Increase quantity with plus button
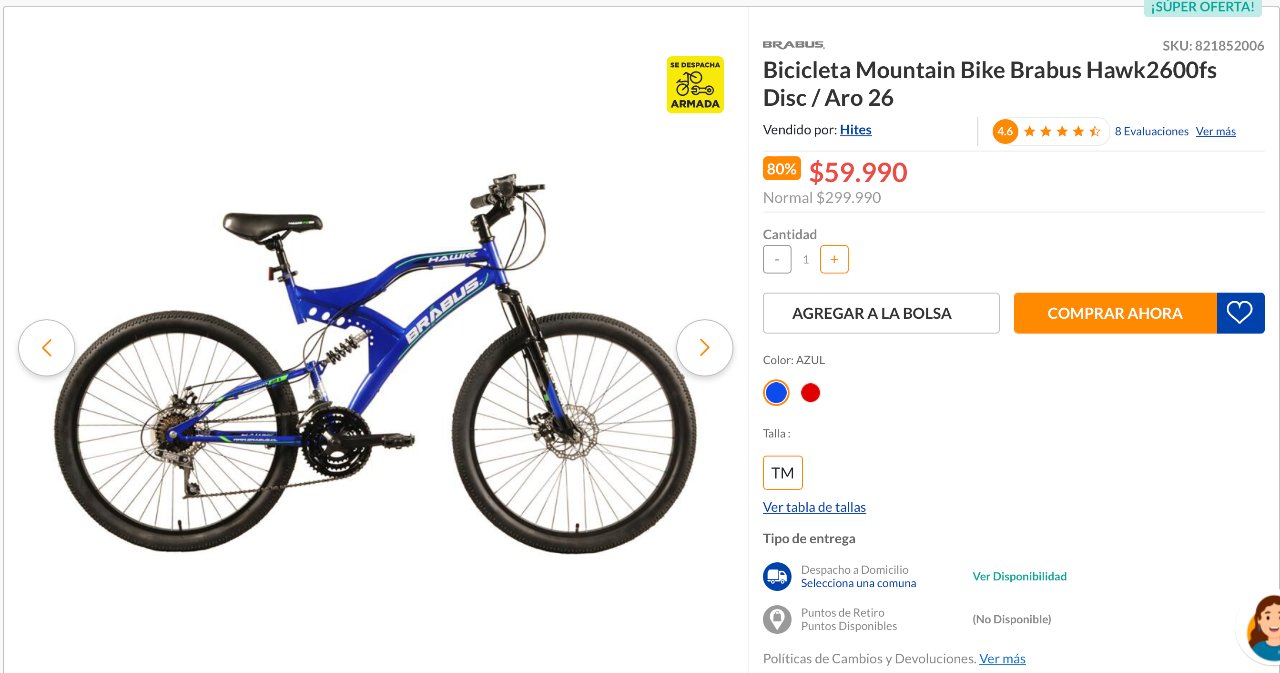Viewport: 1280px width, 673px height. 834,259
